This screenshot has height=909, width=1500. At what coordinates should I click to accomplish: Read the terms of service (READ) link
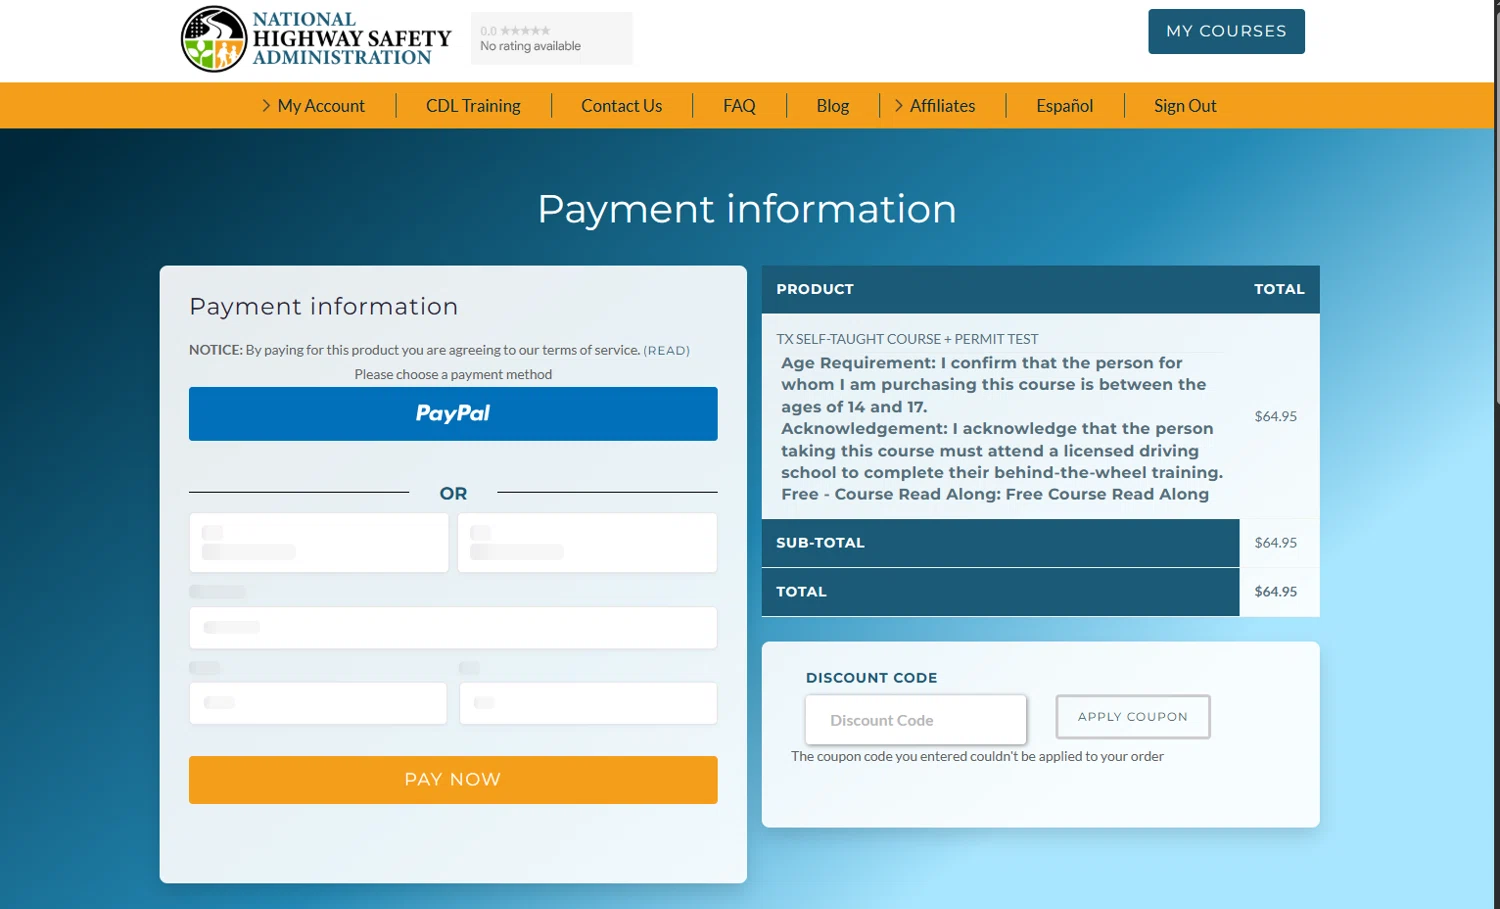click(x=666, y=350)
